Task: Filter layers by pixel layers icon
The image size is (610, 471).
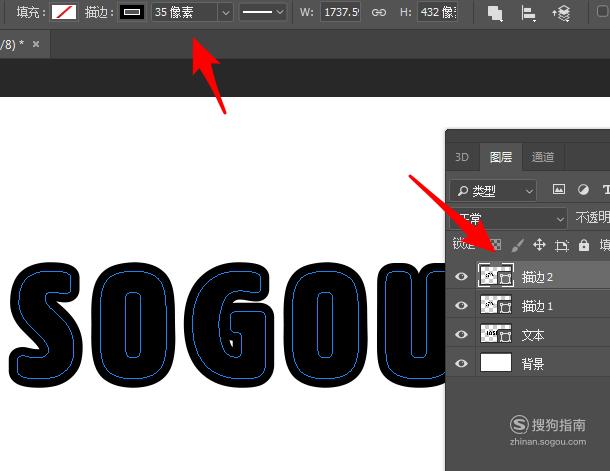Action: tap(559, 189)
